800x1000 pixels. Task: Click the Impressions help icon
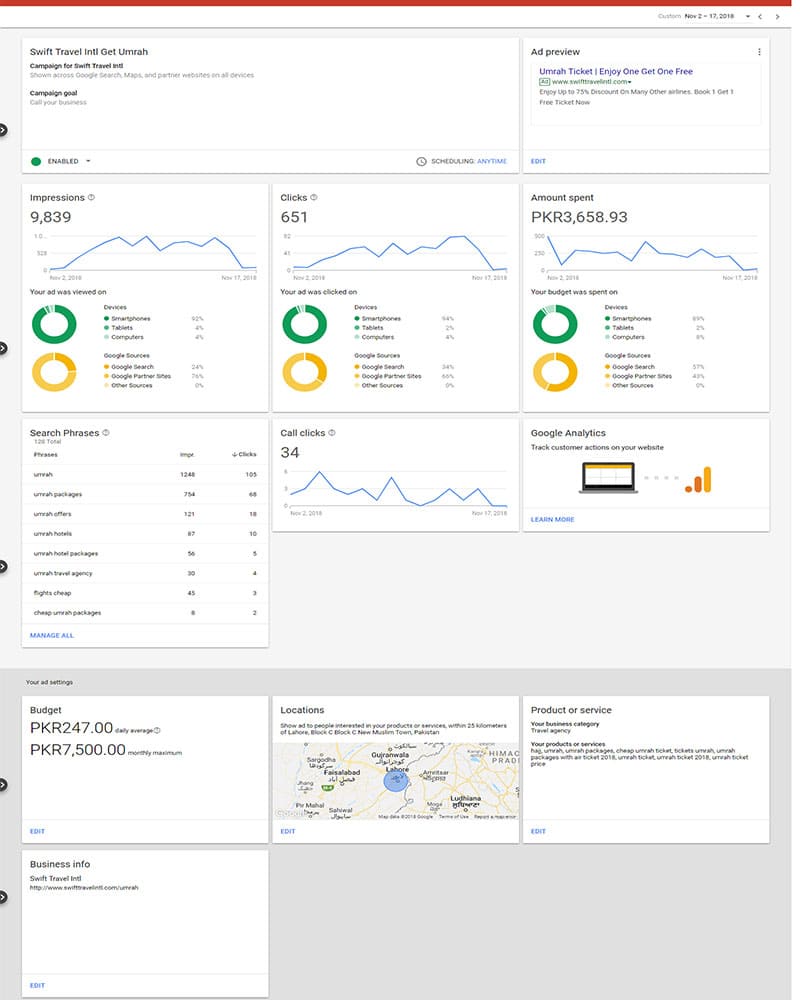91,198
